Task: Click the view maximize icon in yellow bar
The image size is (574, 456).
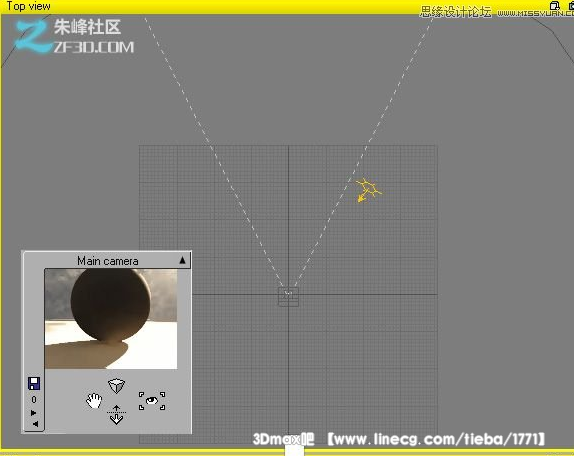Action: (x=555, y=5)
